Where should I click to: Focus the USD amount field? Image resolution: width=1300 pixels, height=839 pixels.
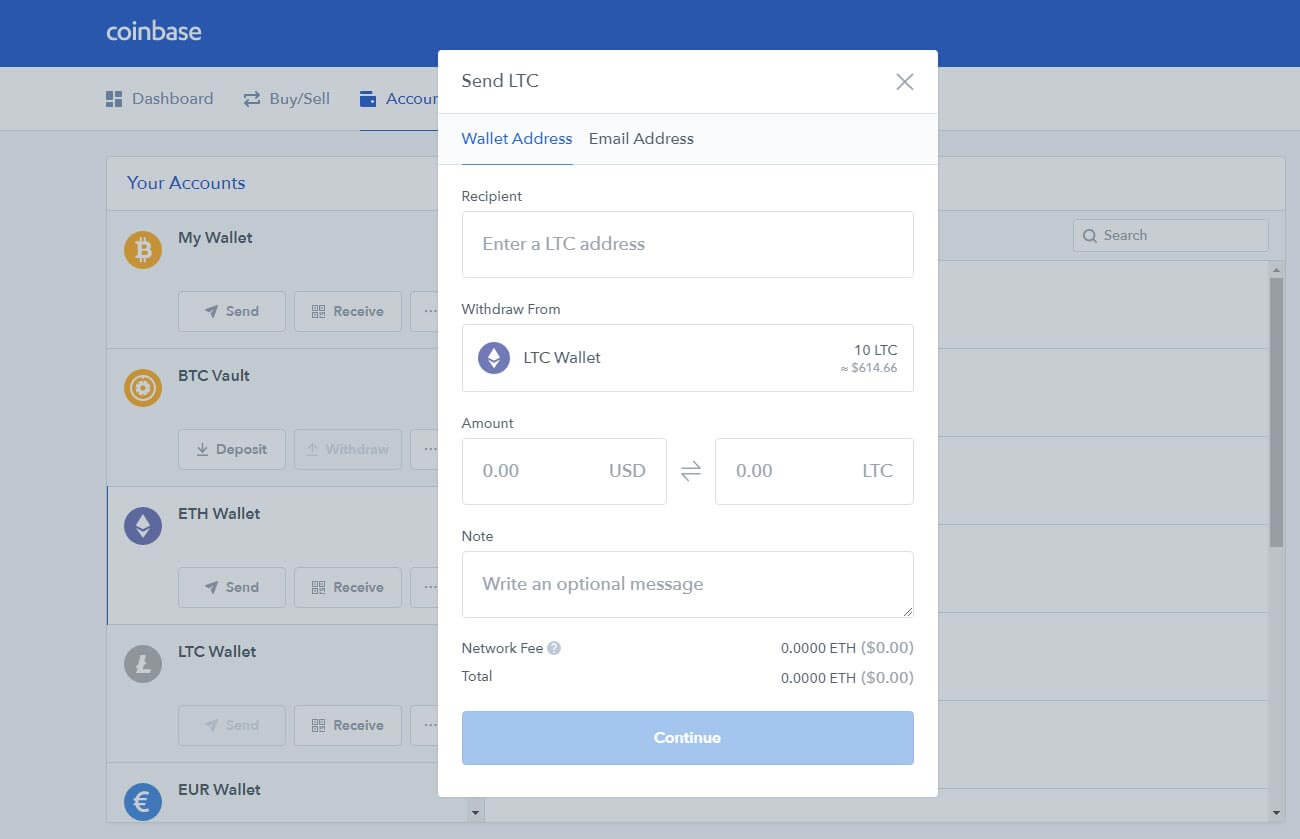click(x=564, y=471)
